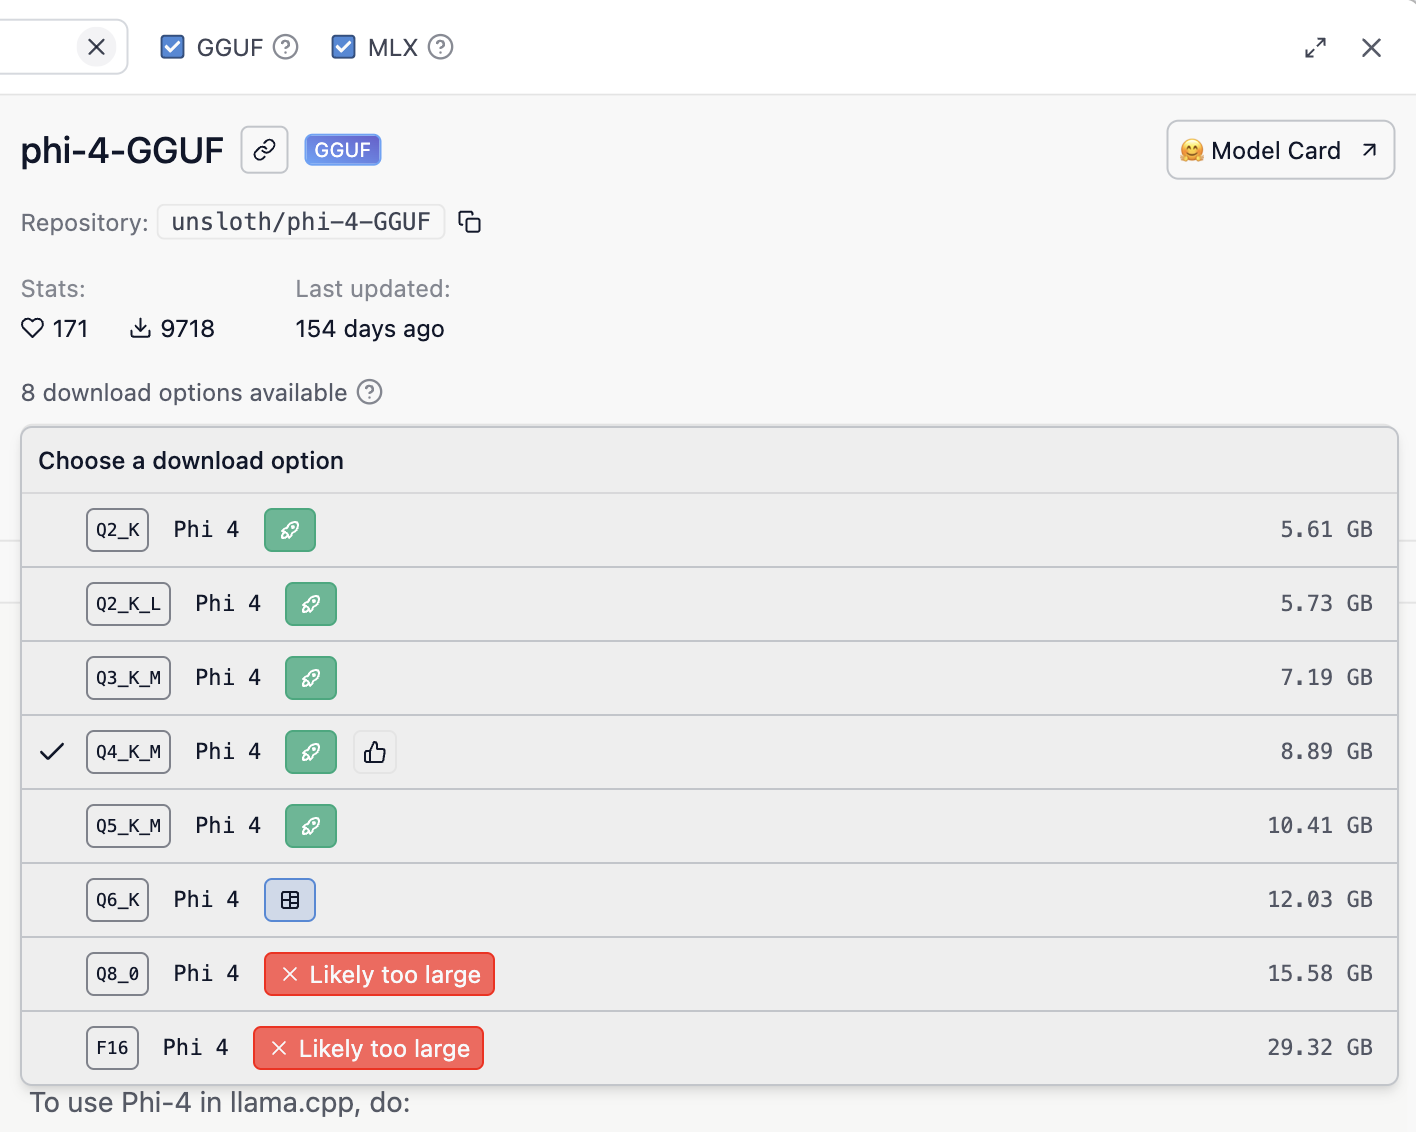Toggle the GGUF checkbox
The image size is (1416, 1132).
tap(173, 47)
